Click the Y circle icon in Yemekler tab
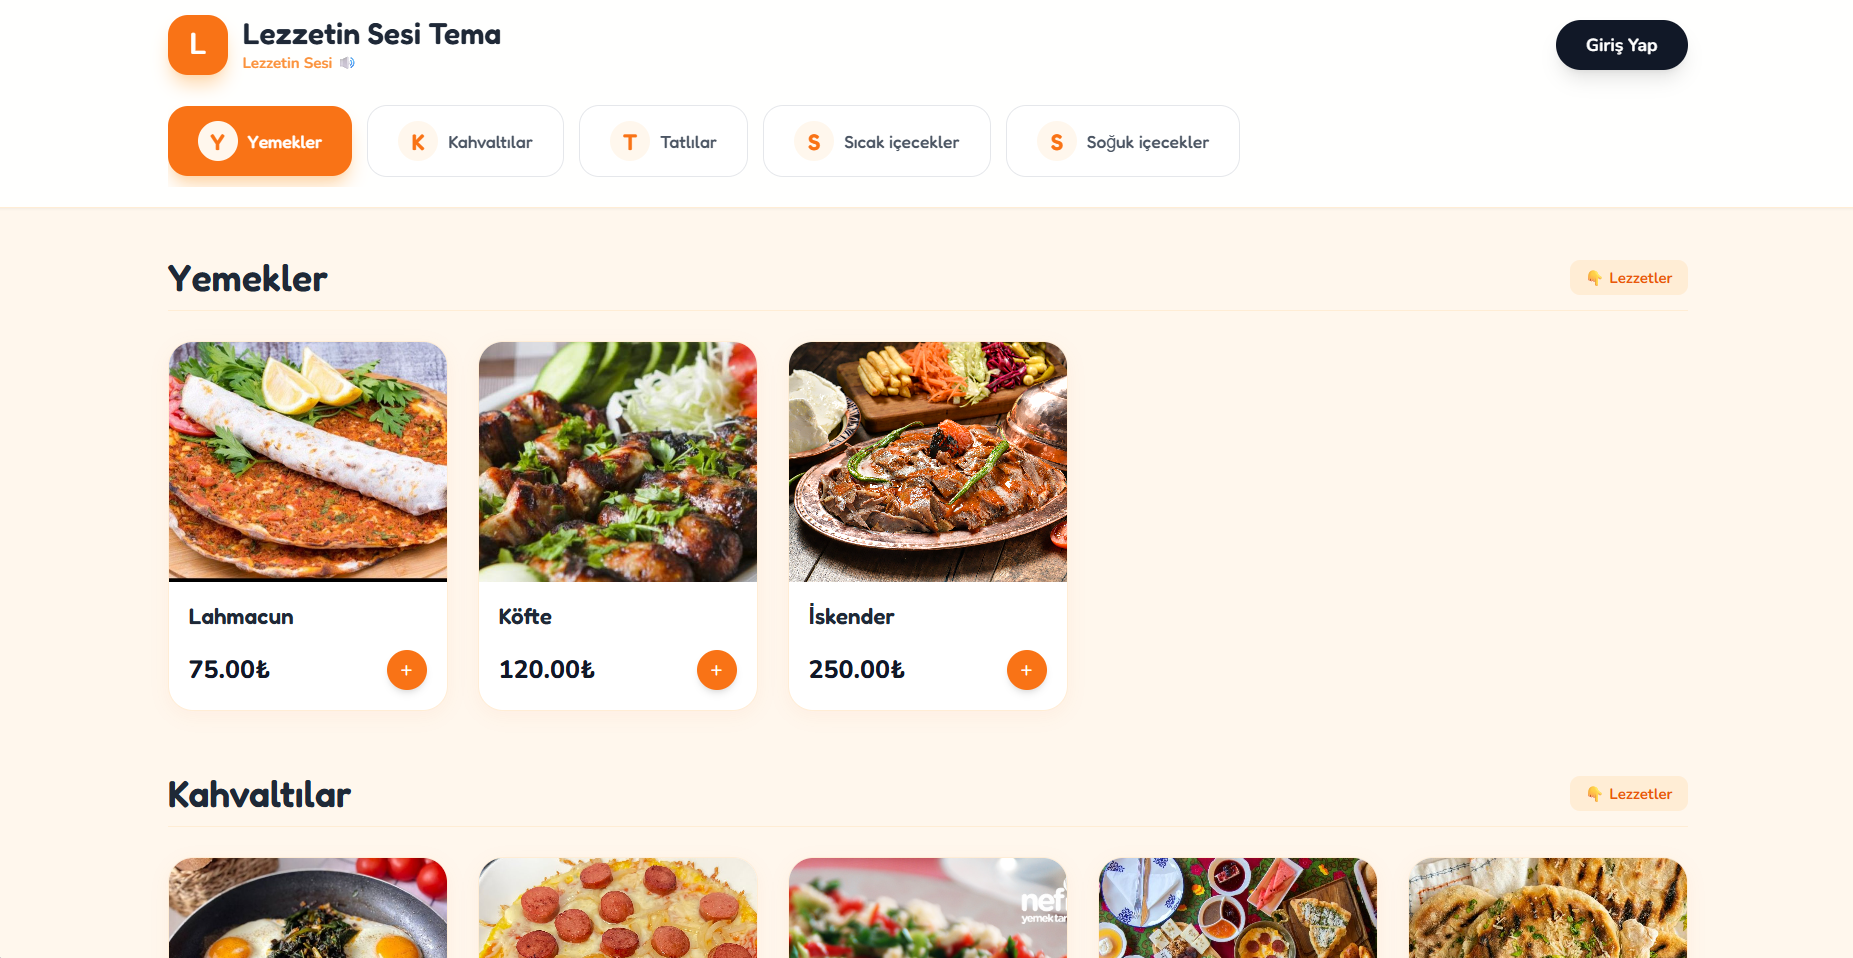1853x958 pixels. [x=217, y=142]
